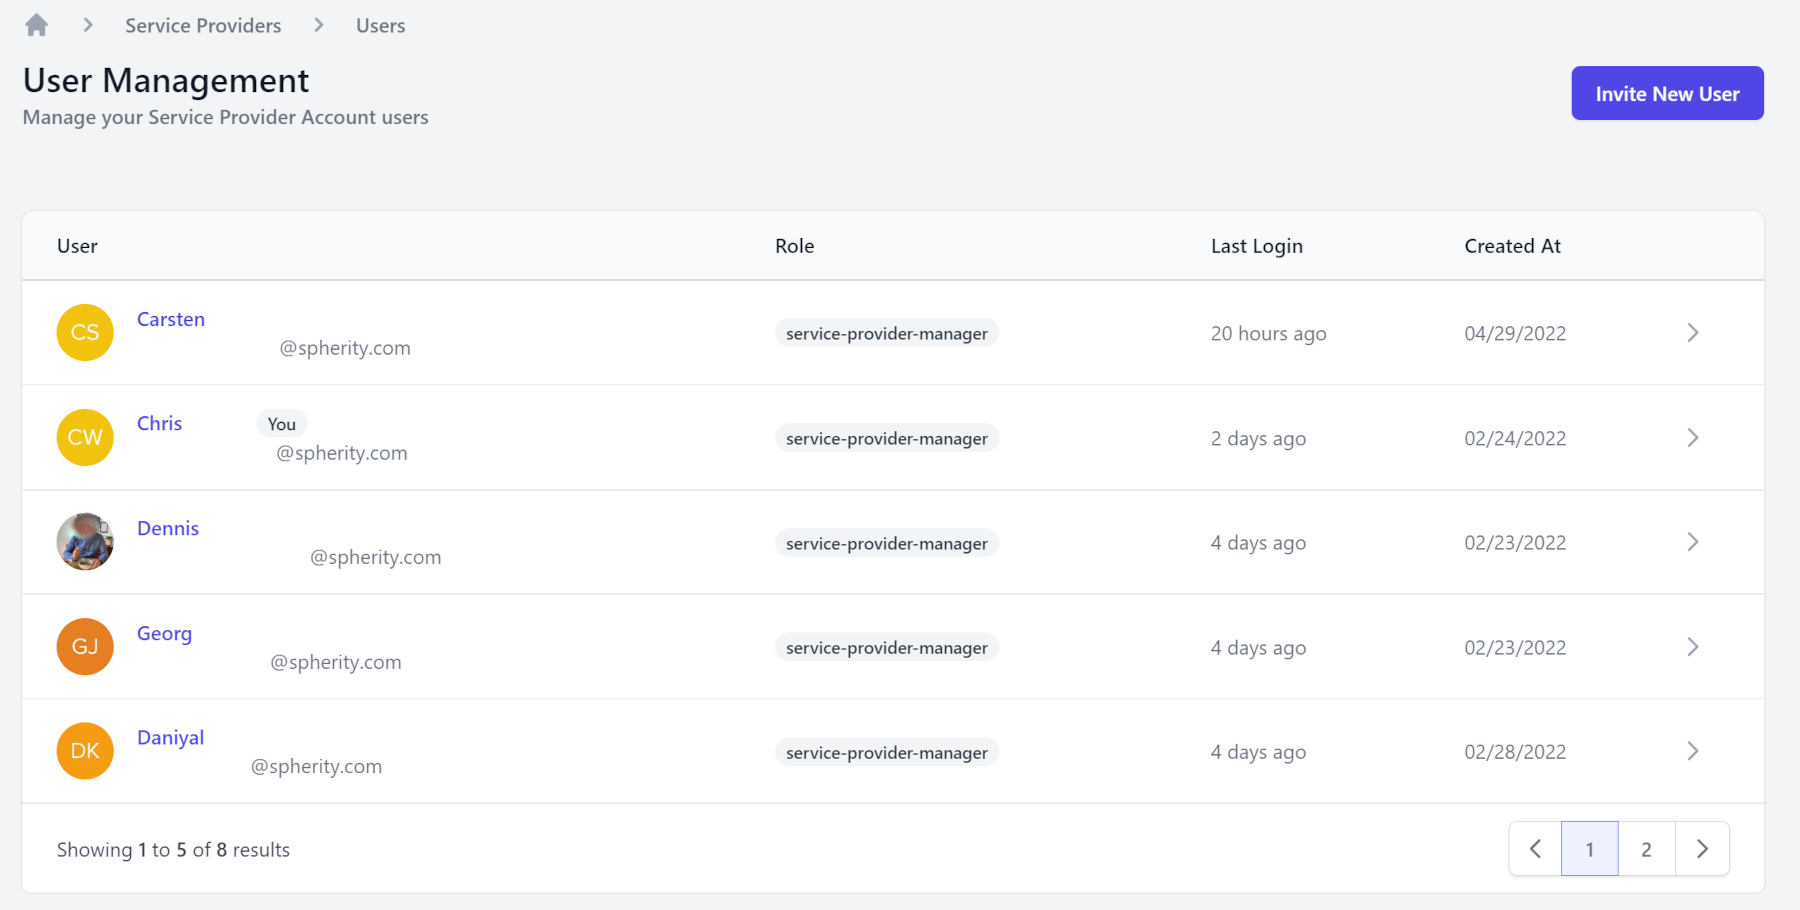Select Users in the breadcrumb trail

point(380,25)
